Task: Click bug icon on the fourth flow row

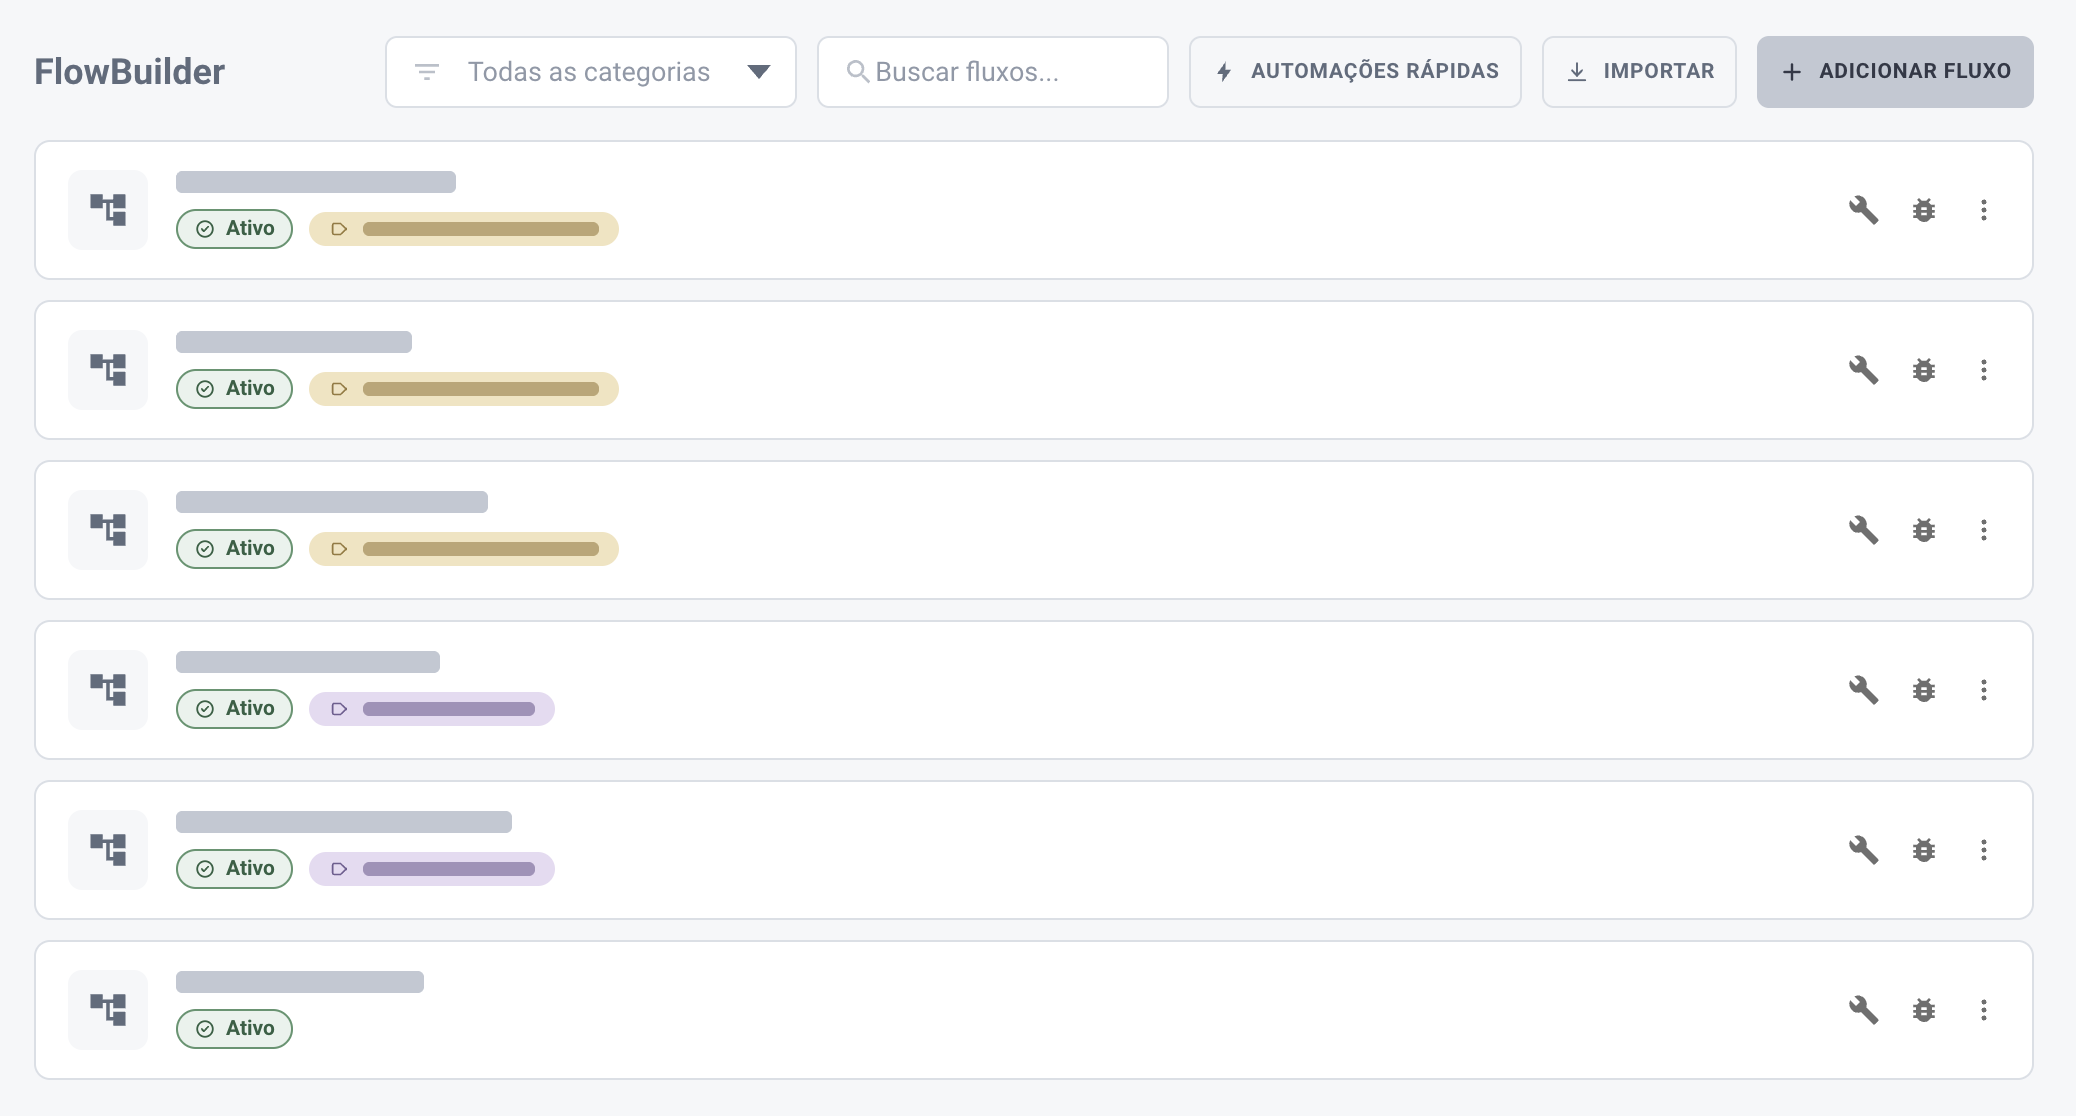Action: coord(1924,690)
